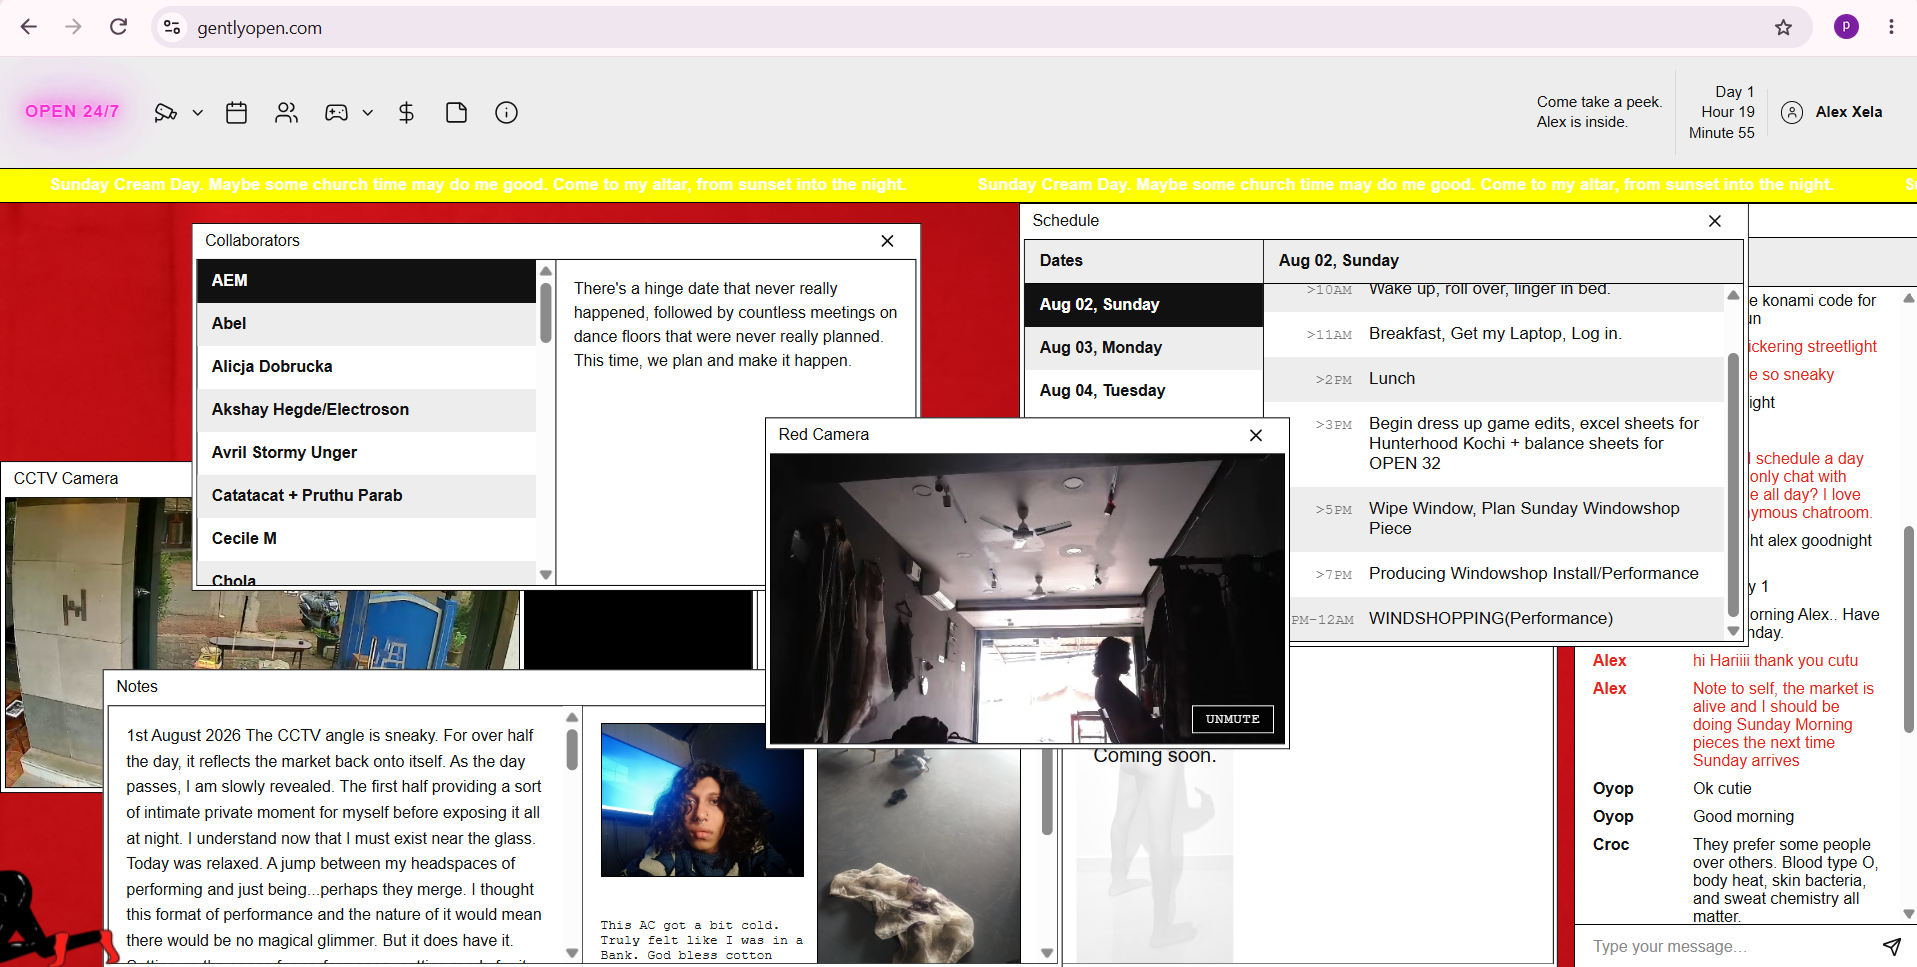Select Aug 04, Tuesday in Schedule dates
Viewport: 1917px width, 967px height.
click(x=1144, y=390)
